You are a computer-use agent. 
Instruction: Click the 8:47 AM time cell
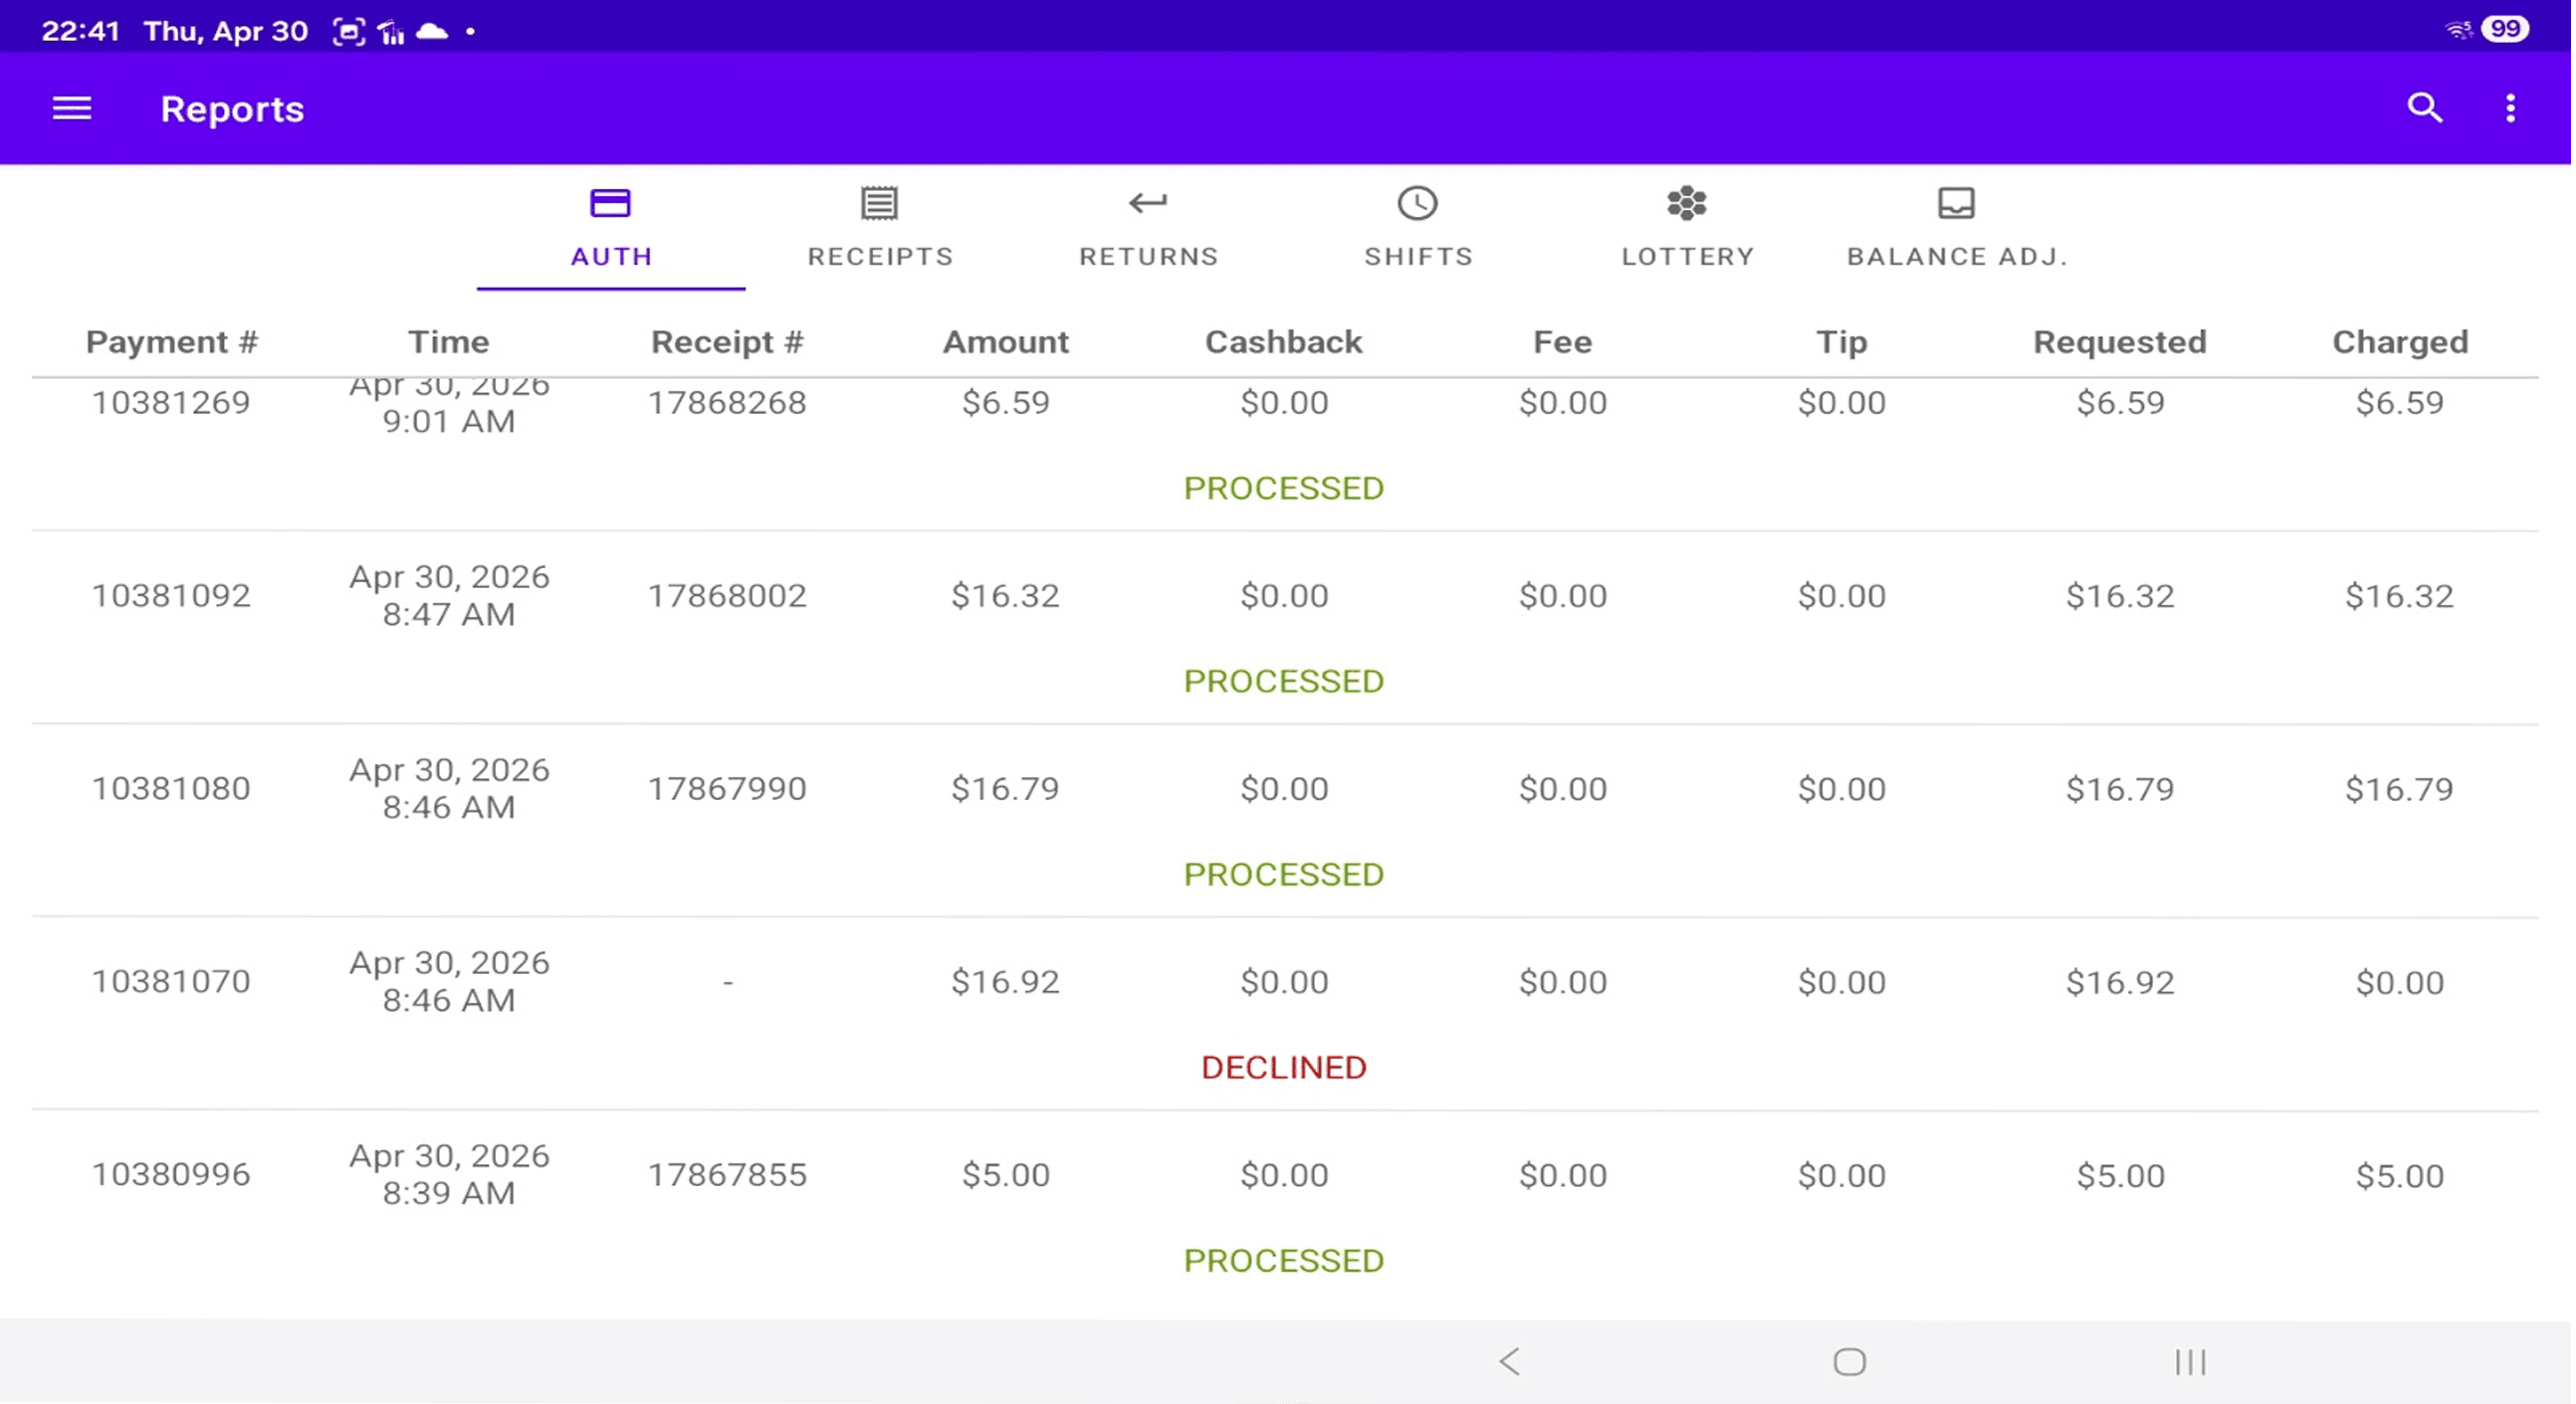click(x=449, y=615)
